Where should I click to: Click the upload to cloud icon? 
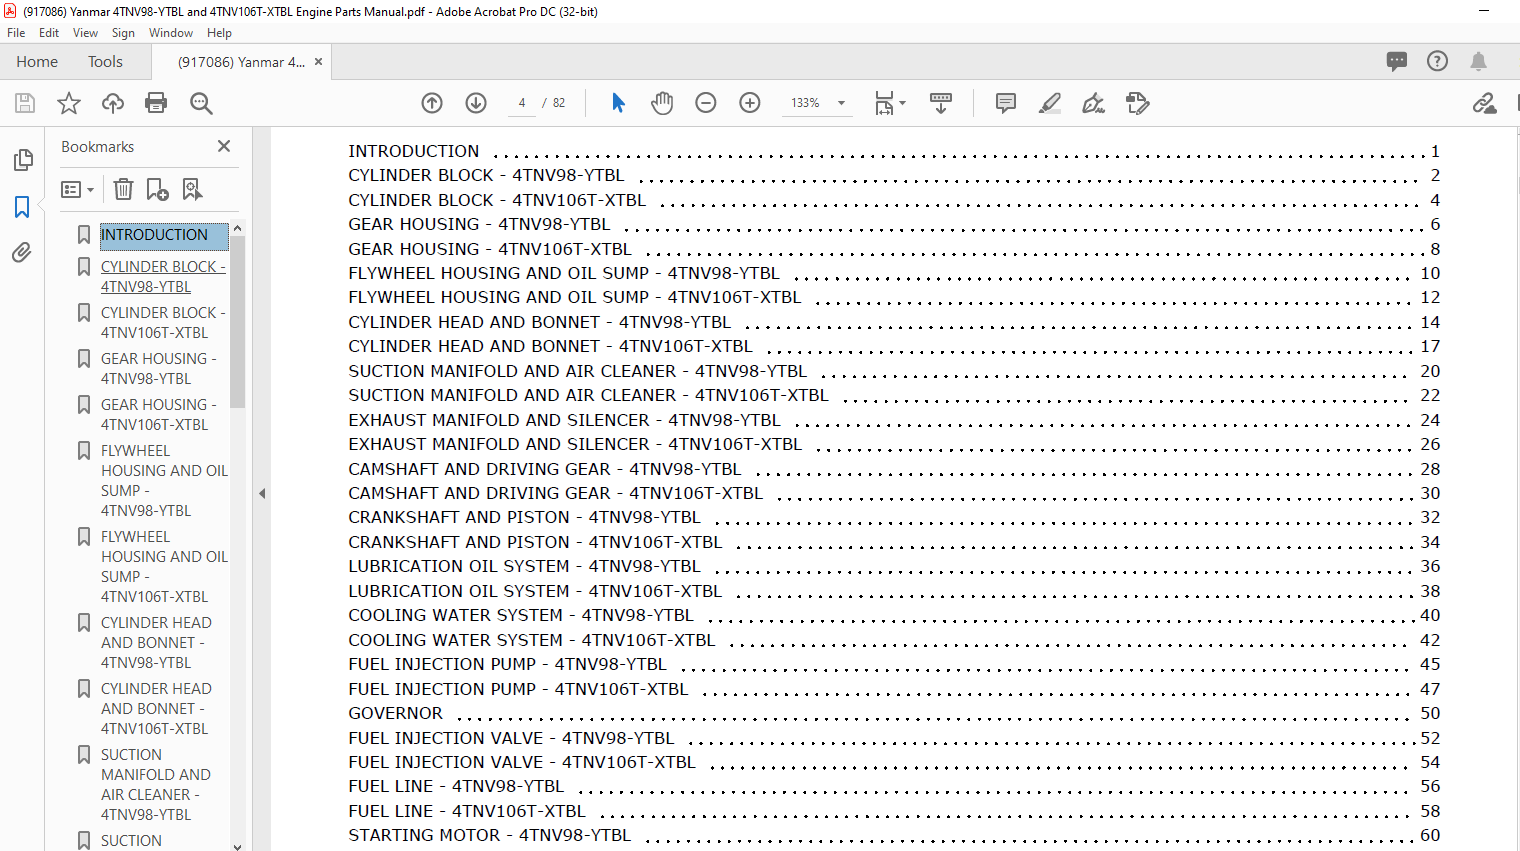113,103
